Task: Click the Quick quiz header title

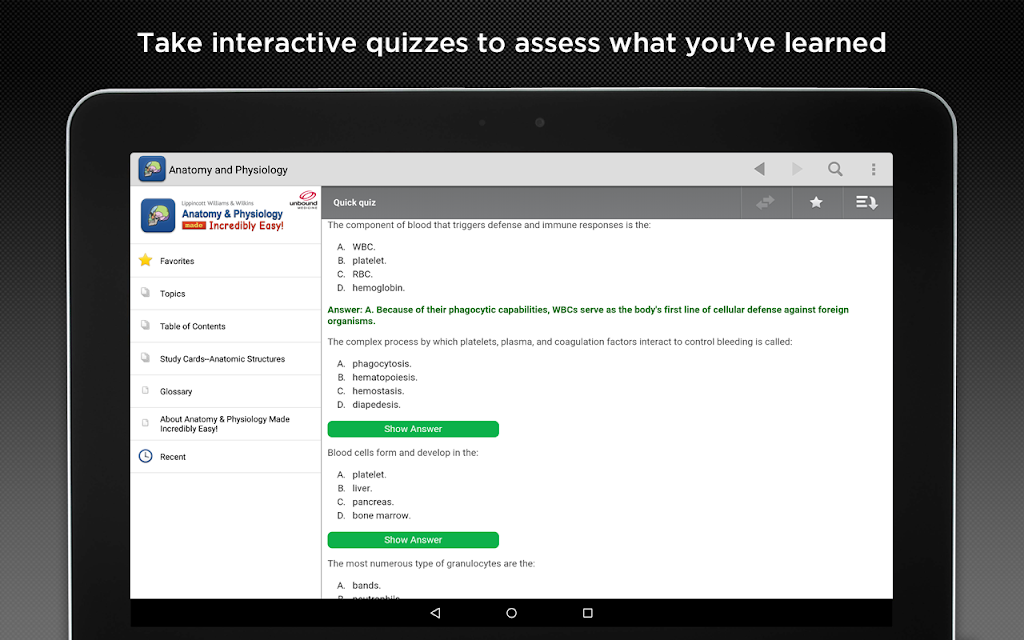Action: (355, 202)
